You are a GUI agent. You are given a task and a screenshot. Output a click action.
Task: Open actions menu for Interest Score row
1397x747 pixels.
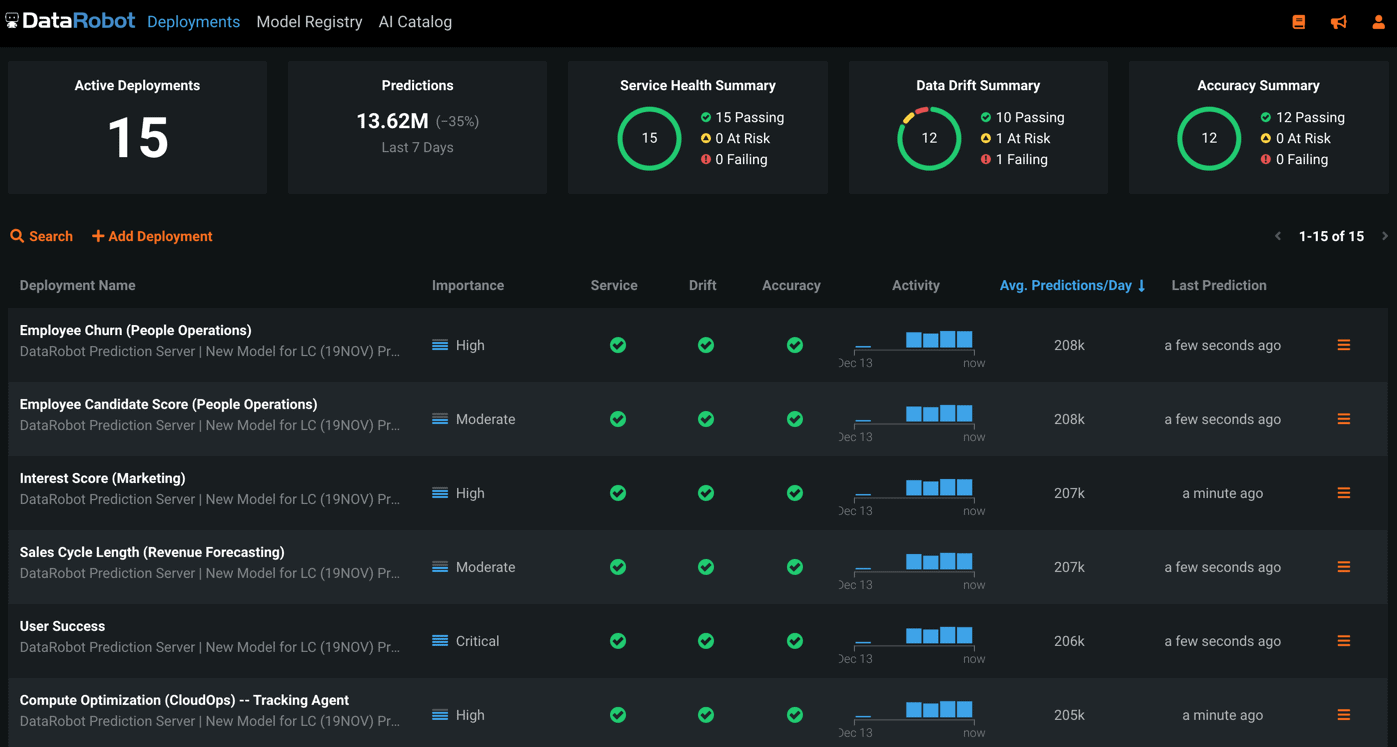(1344, 493)
